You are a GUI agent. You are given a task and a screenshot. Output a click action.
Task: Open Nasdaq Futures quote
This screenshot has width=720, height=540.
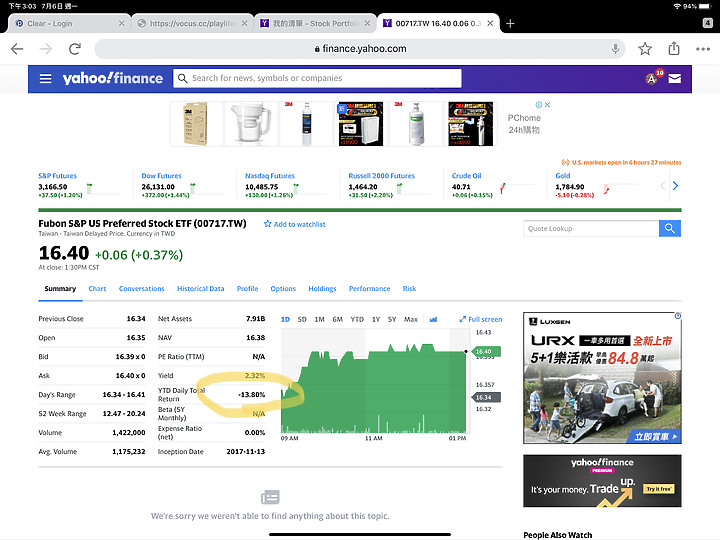click(x=270, y=176)
